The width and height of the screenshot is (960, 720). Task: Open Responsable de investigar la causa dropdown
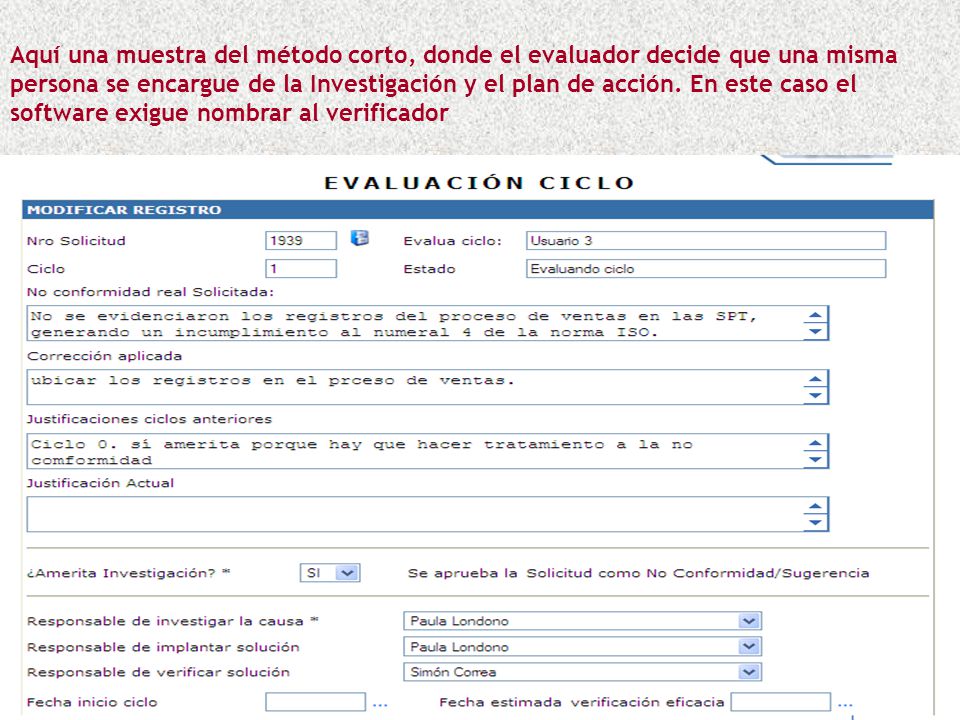[x=582, y=621]
